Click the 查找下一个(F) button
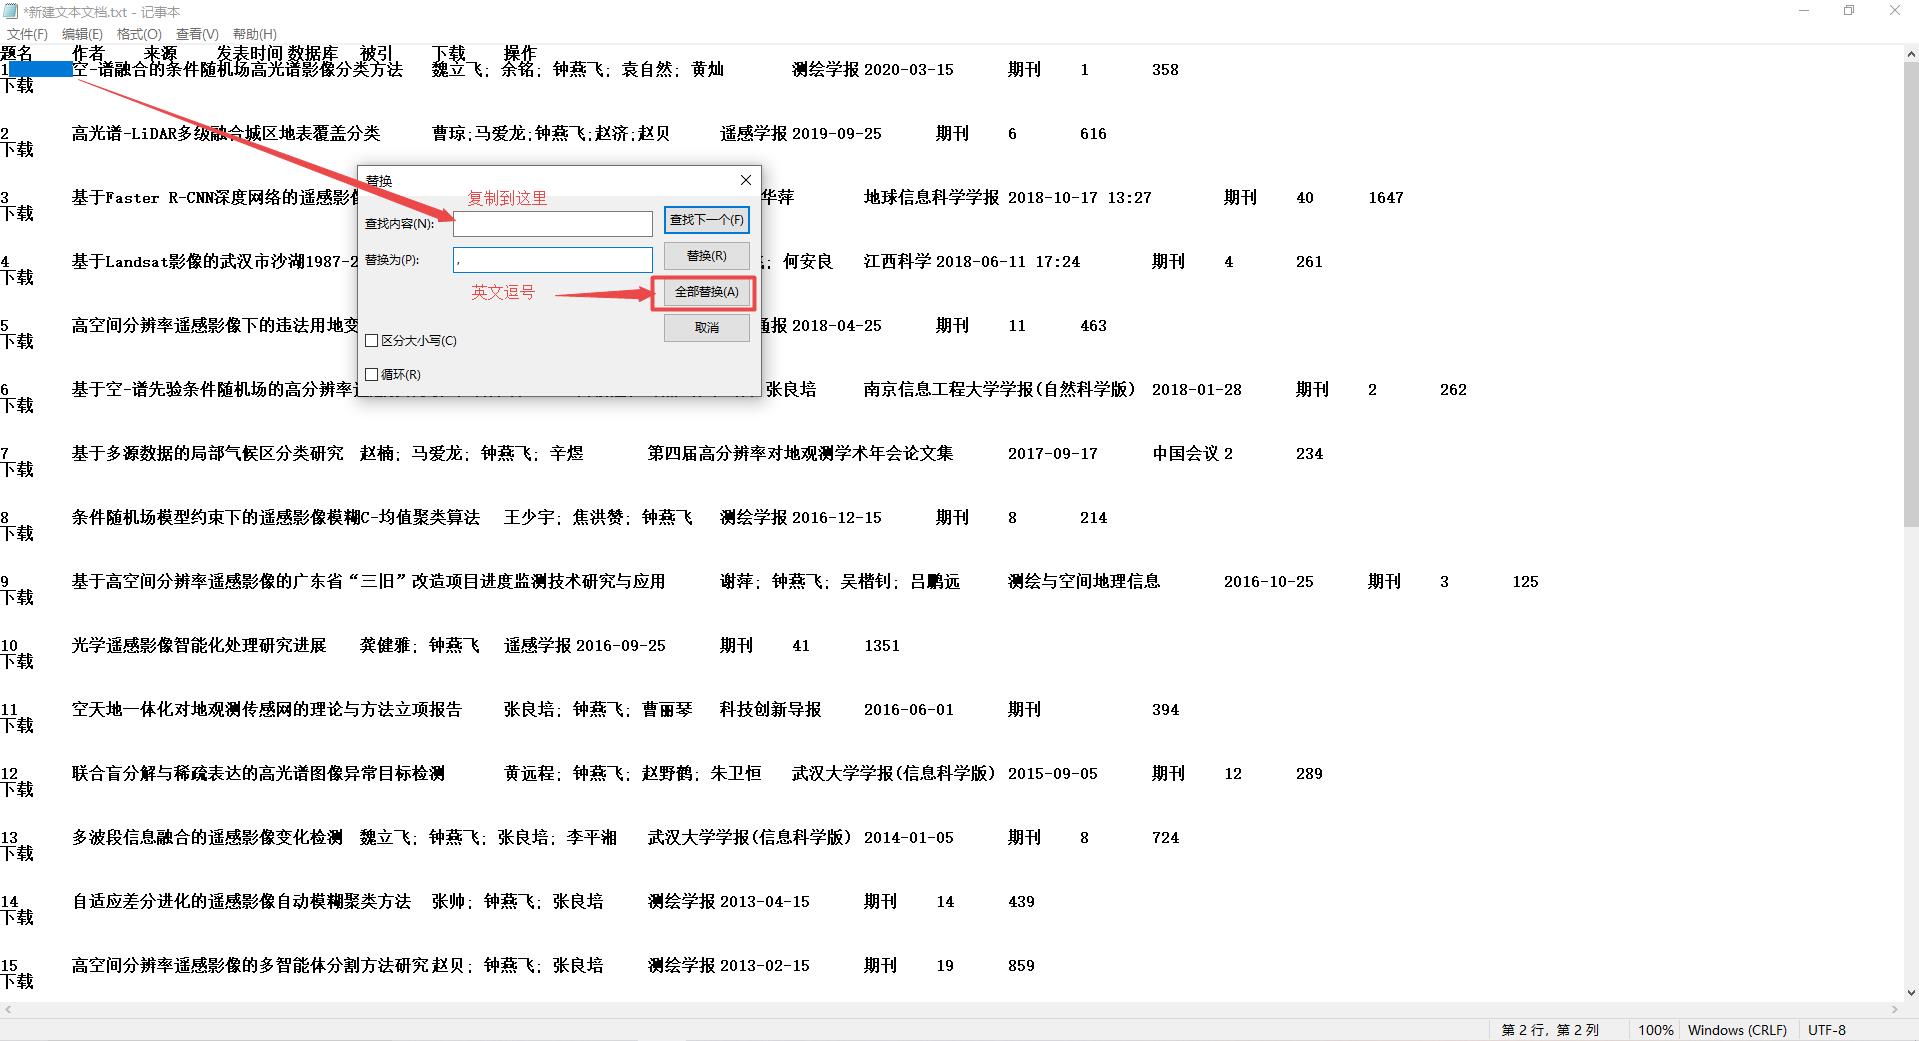1919x1041 pixels. (706, 220)
